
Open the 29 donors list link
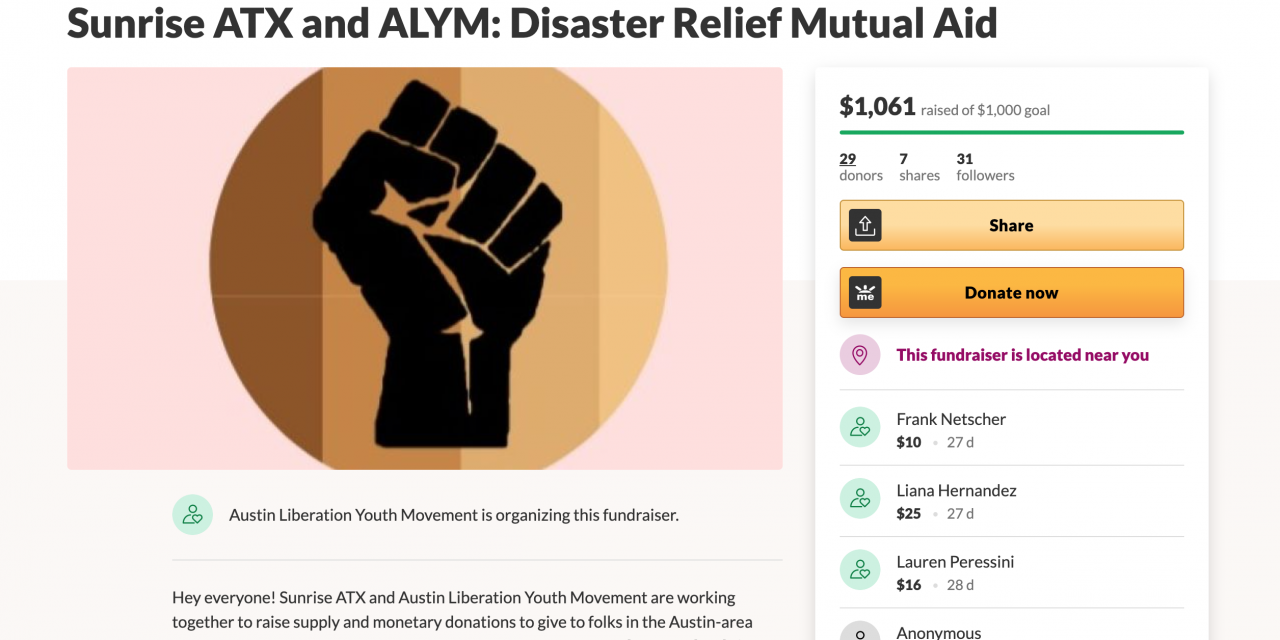click(848, 159)
